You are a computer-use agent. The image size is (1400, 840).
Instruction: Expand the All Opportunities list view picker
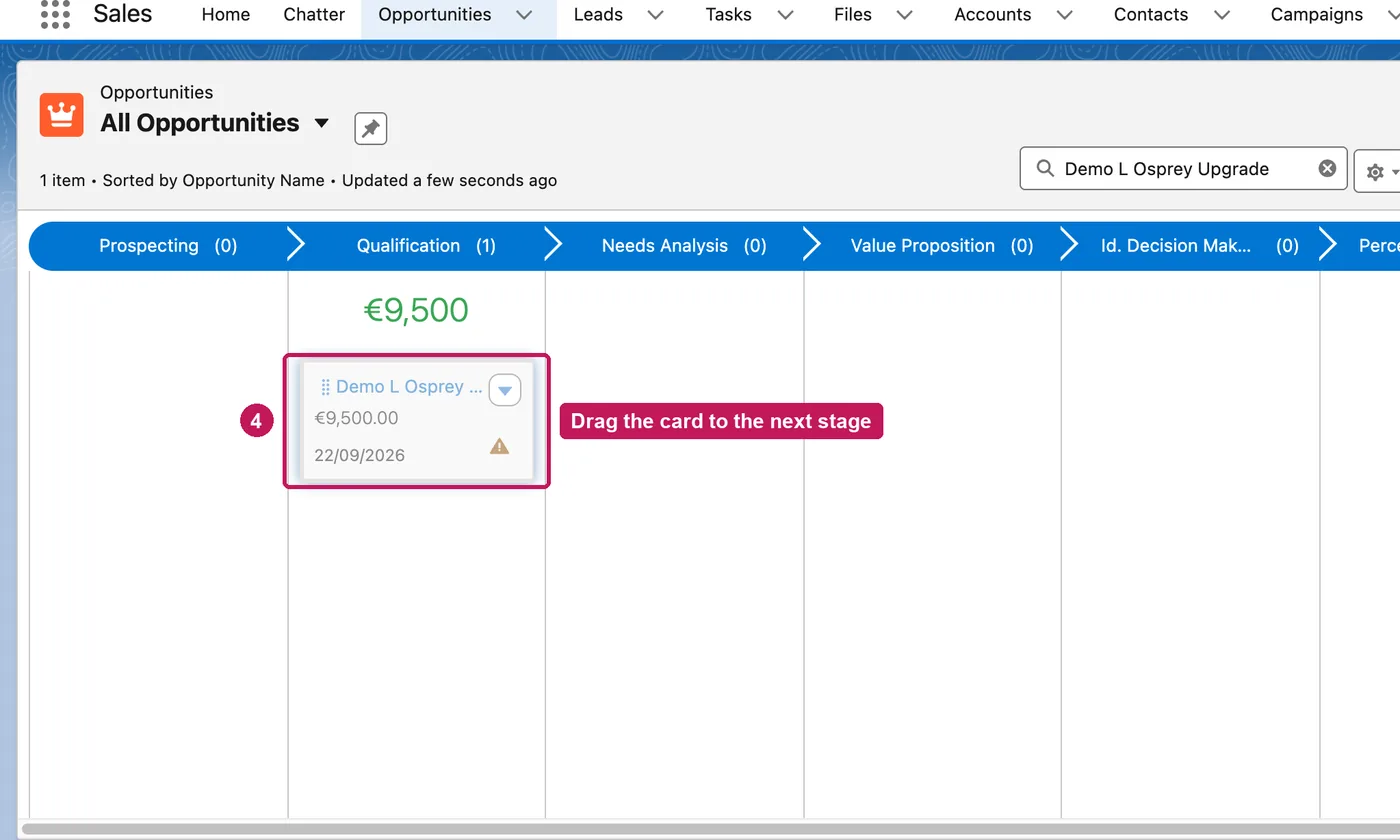pos(322,123)
